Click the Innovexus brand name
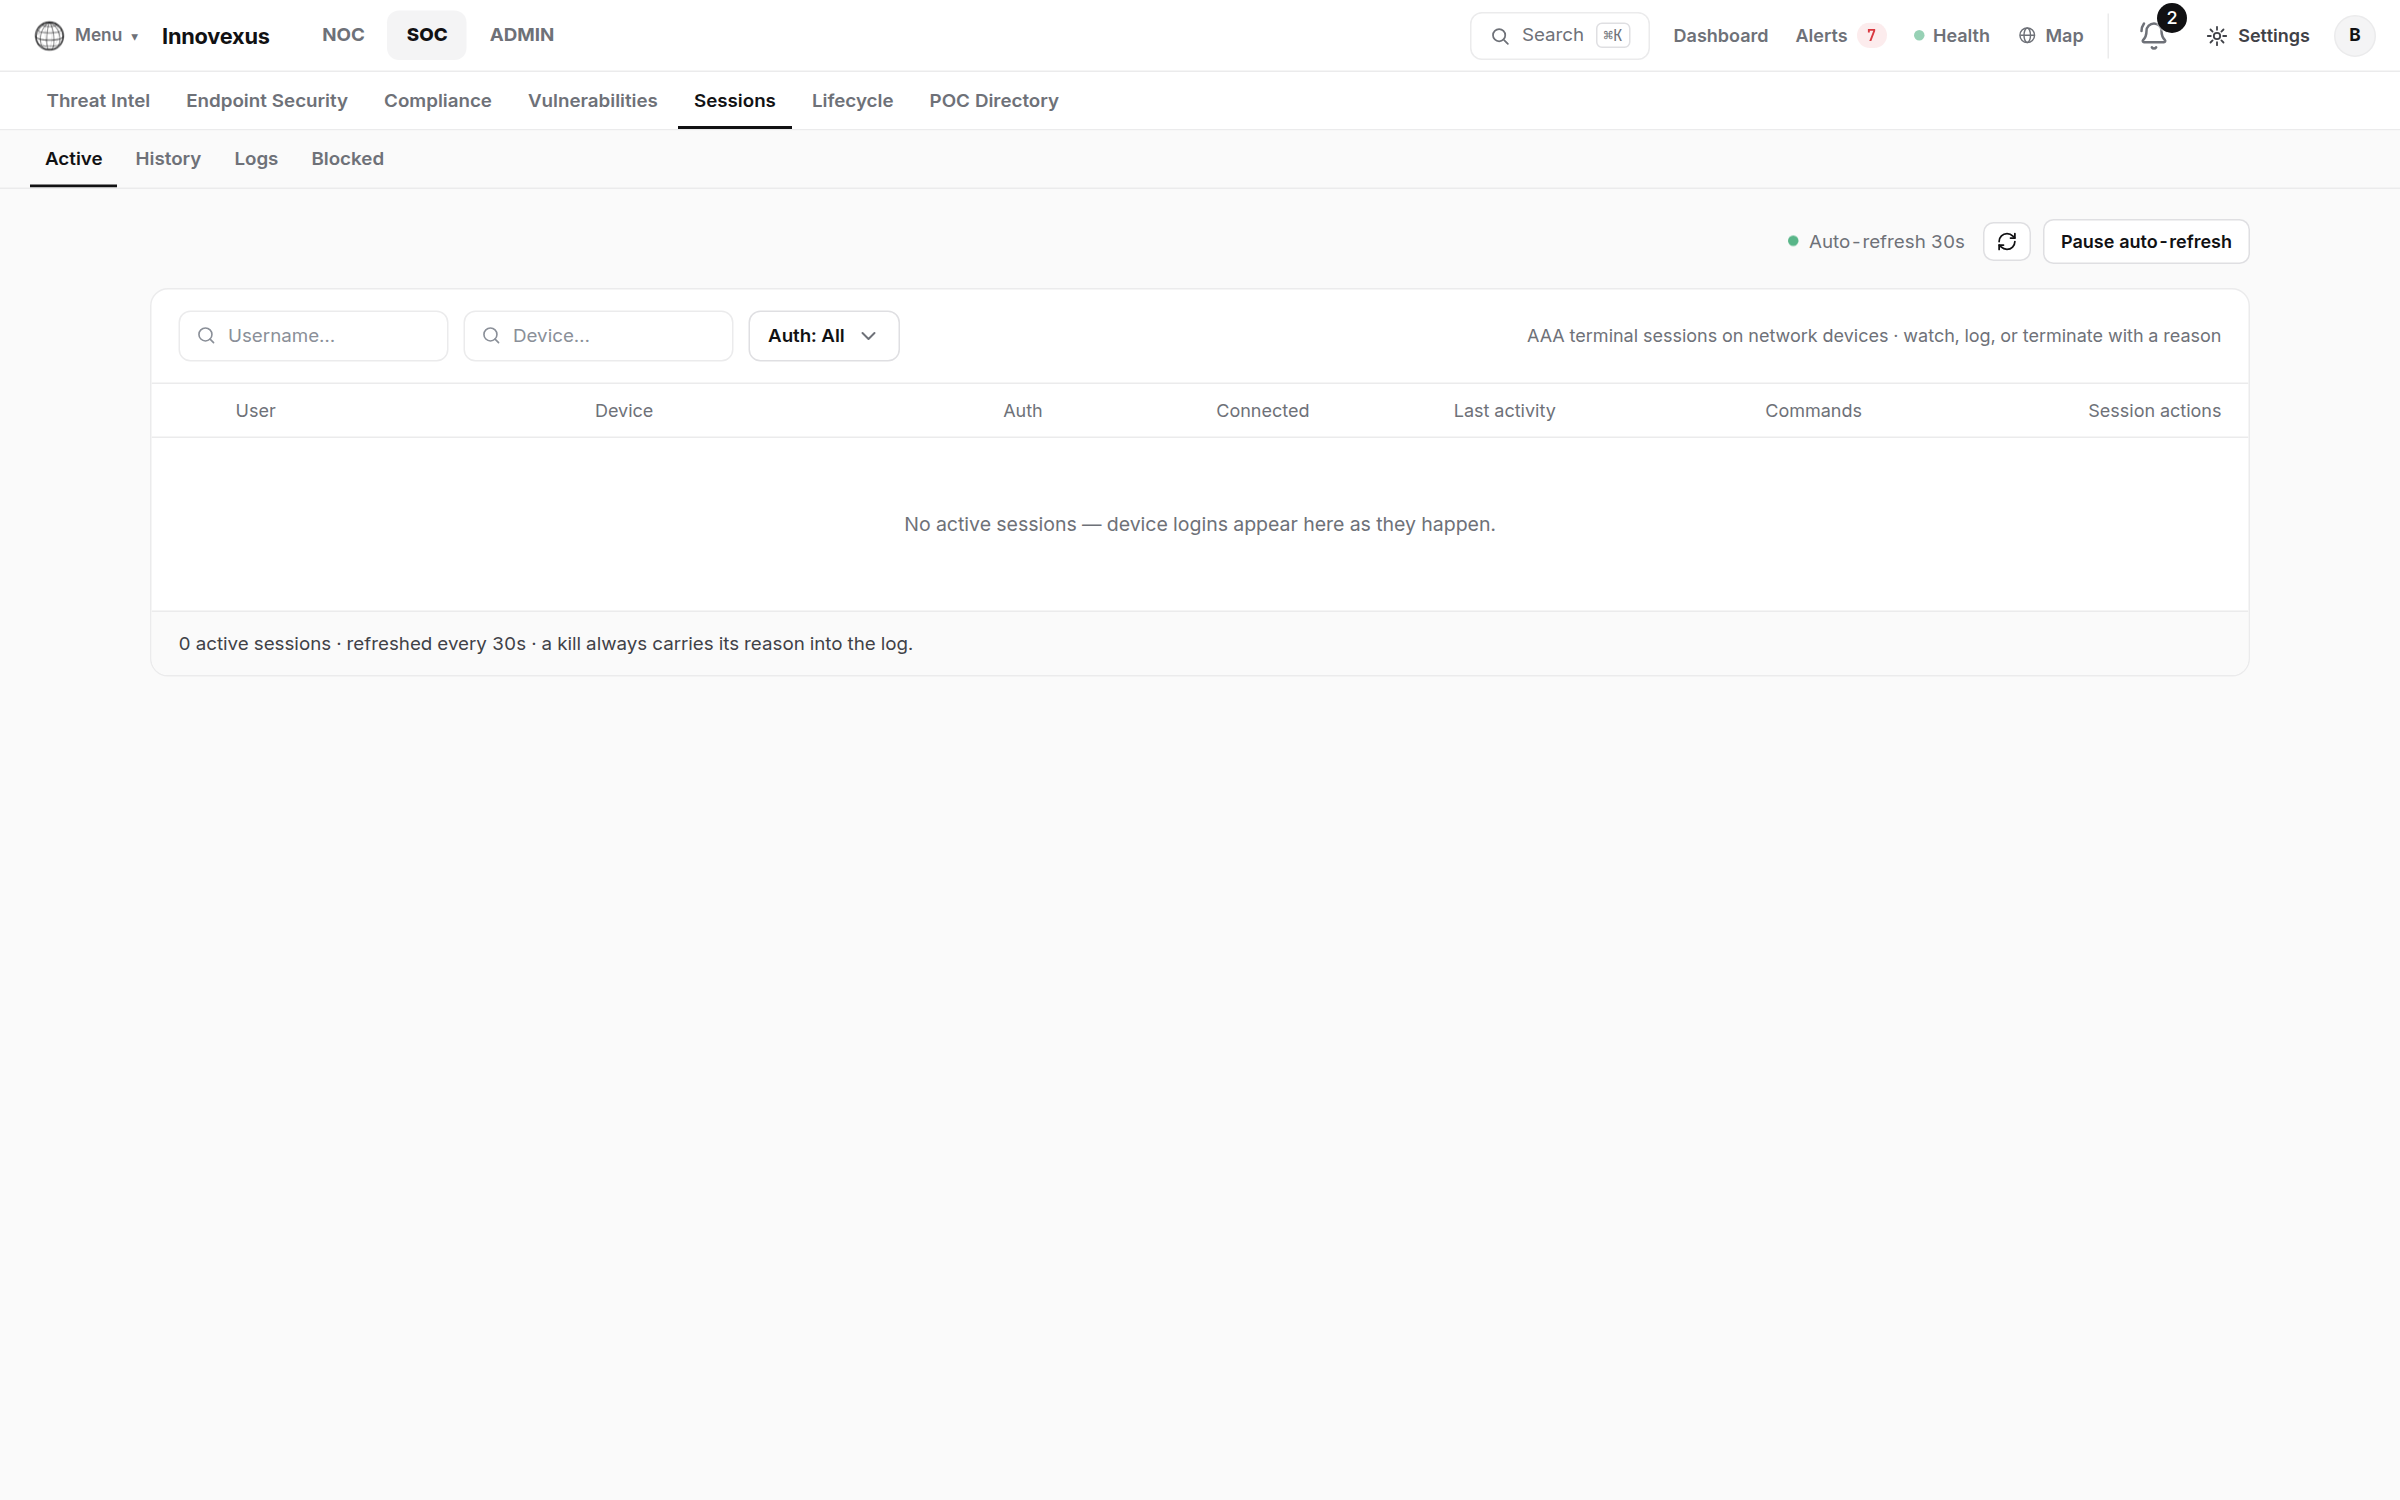The width and height of the screenshot is (2400, 1500). point(215,36)
